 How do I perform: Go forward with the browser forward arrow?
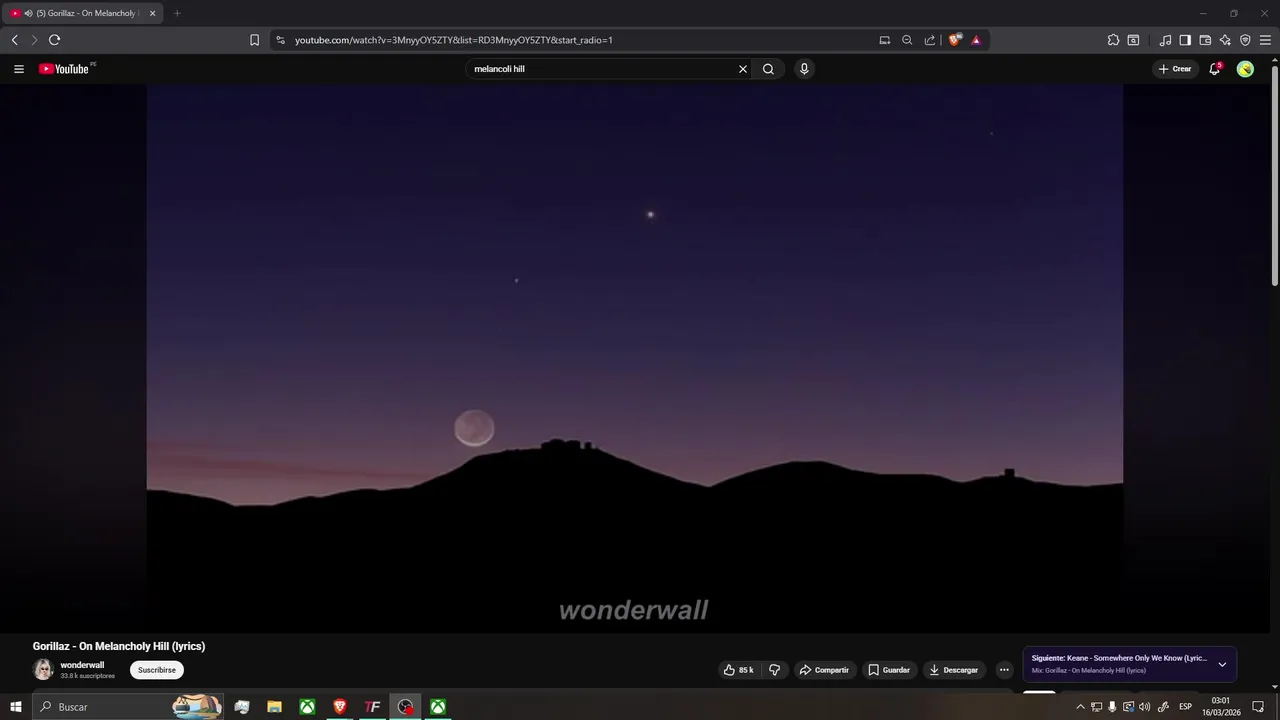click(x=33, y=40)
